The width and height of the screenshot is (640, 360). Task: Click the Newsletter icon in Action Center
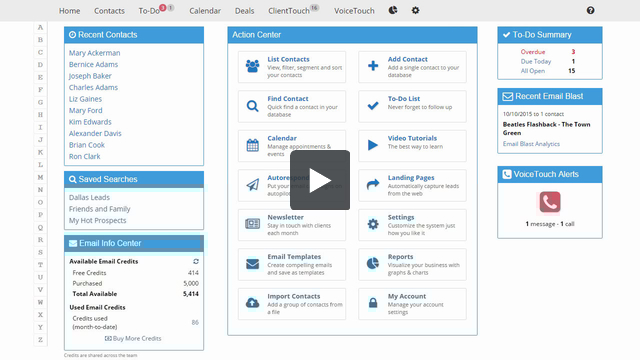[252, 224]
